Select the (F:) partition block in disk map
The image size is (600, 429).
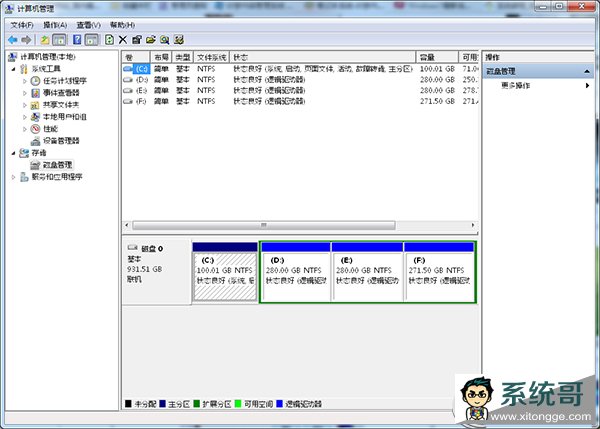tap(439, 272)
